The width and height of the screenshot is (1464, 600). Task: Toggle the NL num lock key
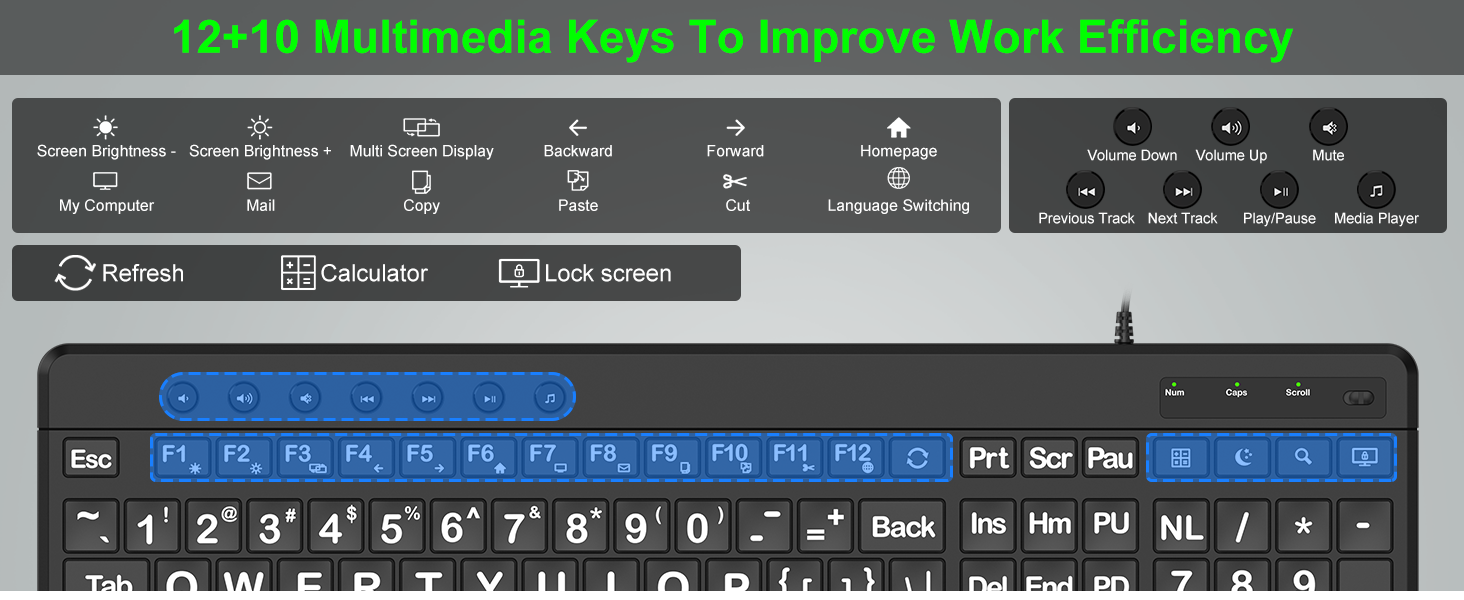pyautogui.click(x=1181, y=527)
